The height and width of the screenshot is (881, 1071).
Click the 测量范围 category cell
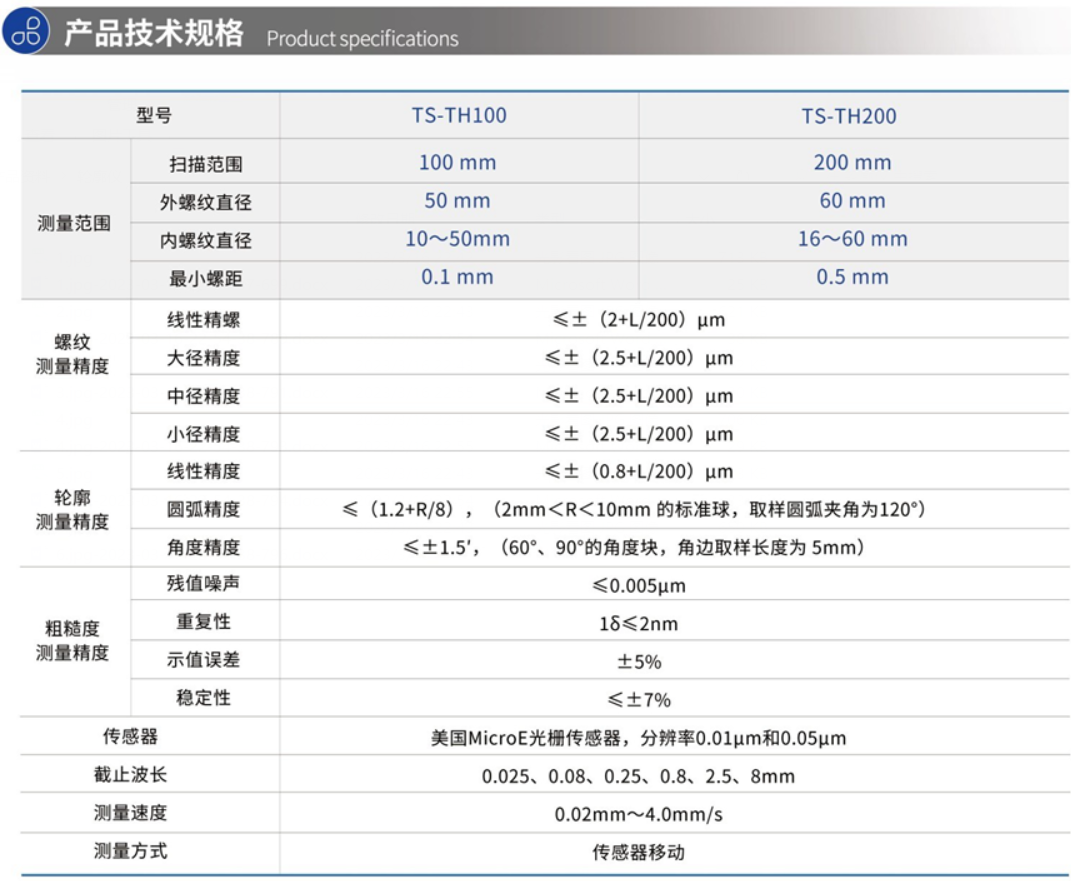[74, 223]
